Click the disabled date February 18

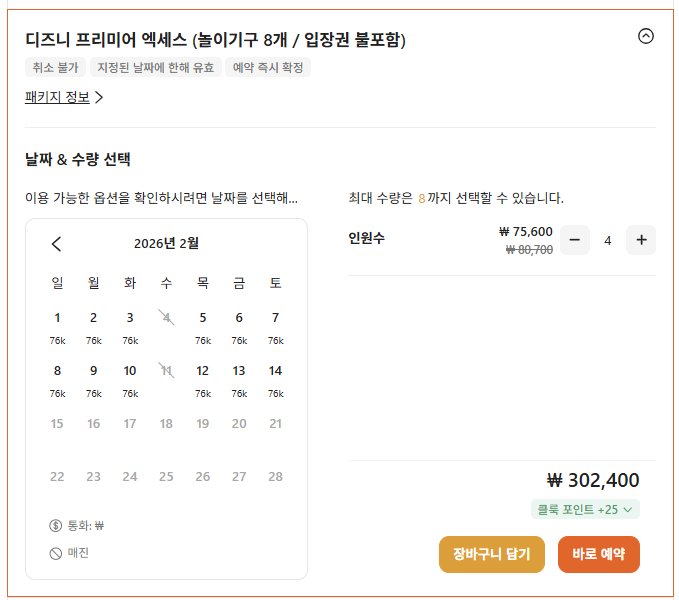[x=166, y=423]
